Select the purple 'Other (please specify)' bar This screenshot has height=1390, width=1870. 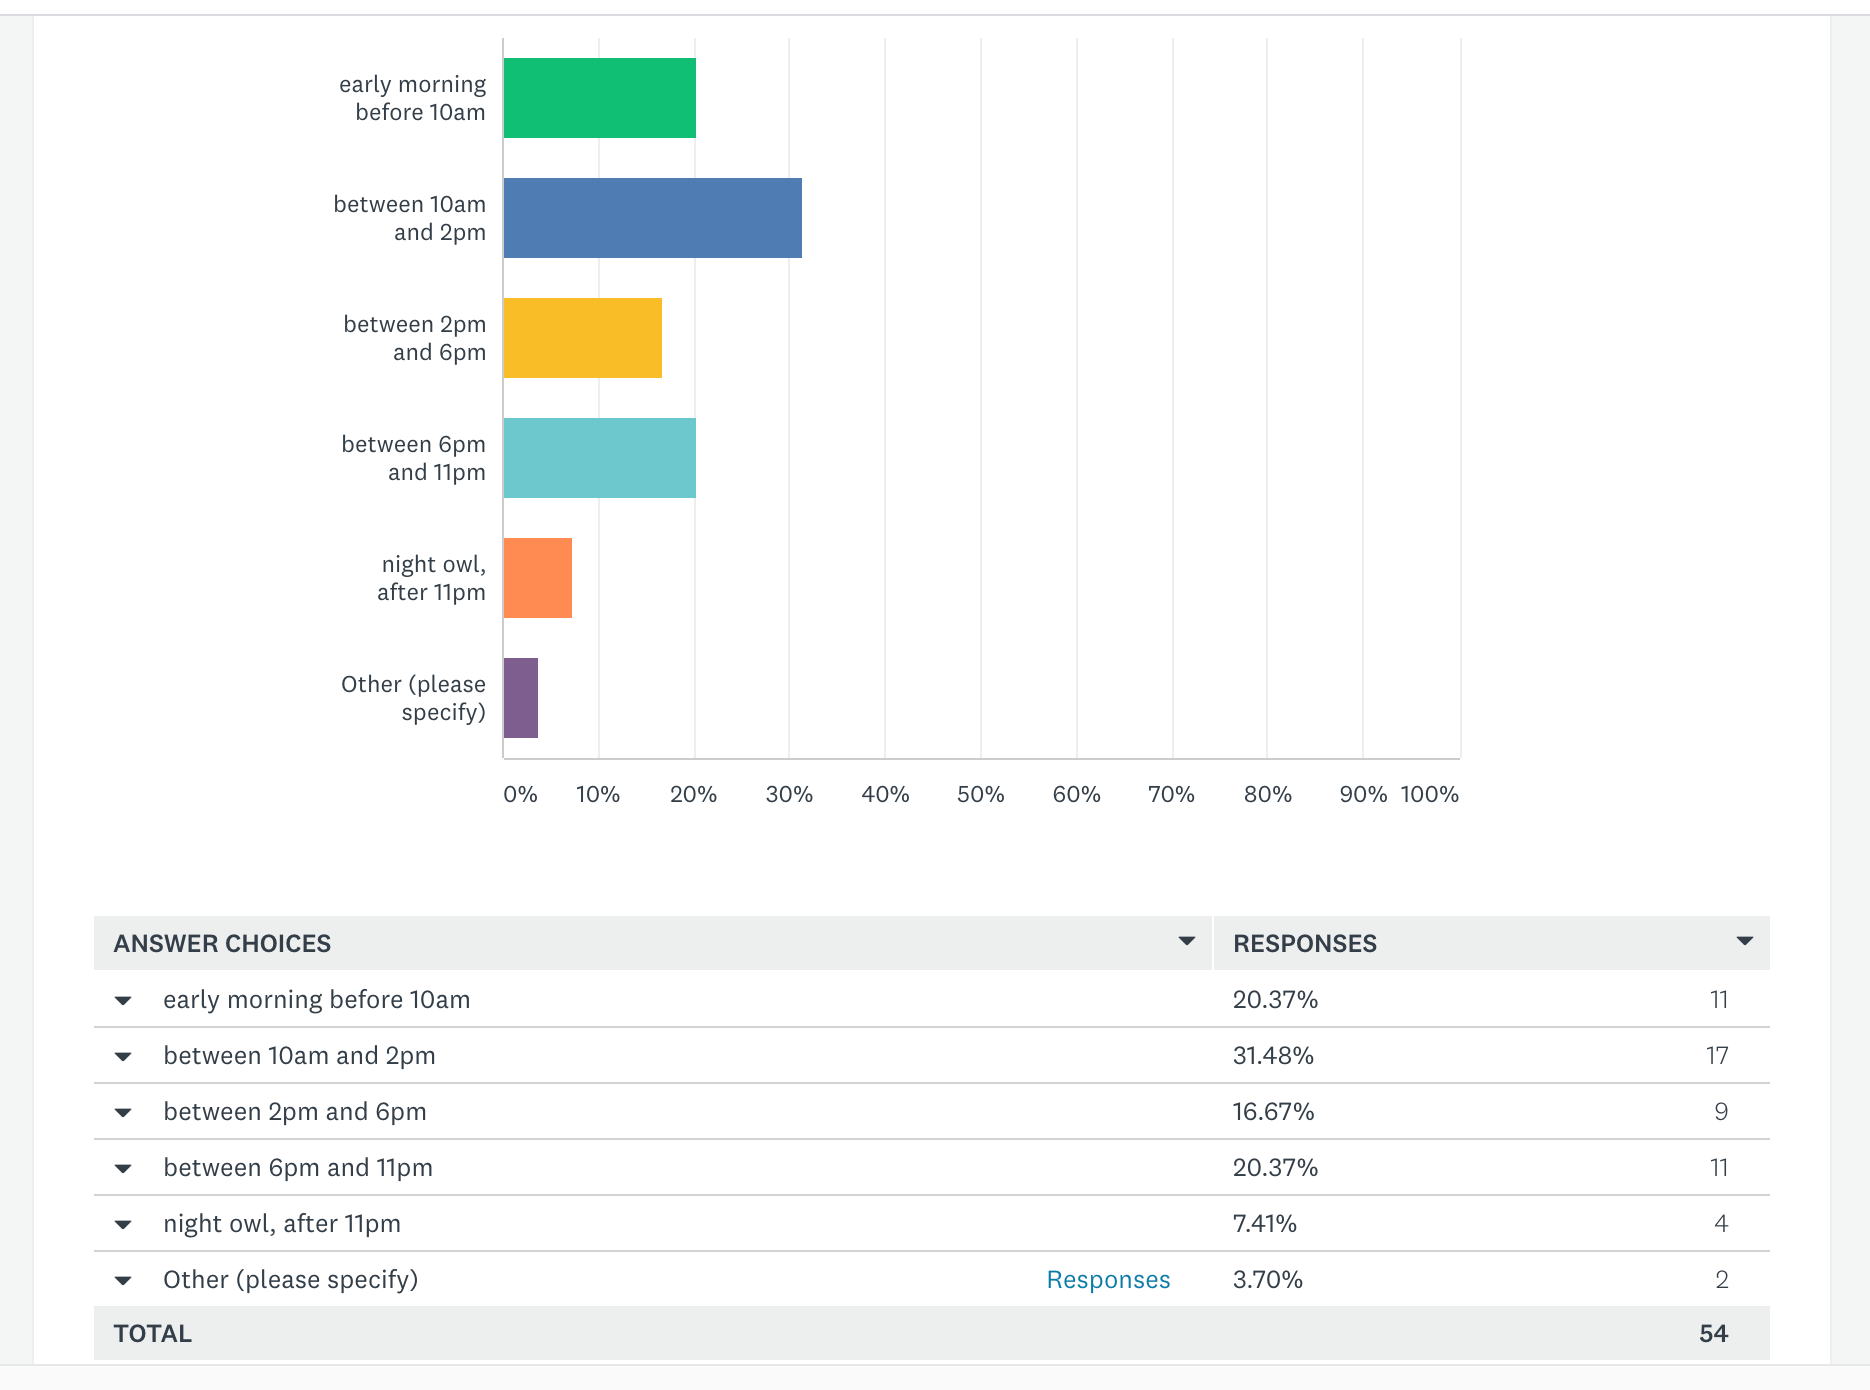click(x=521, y=698)
